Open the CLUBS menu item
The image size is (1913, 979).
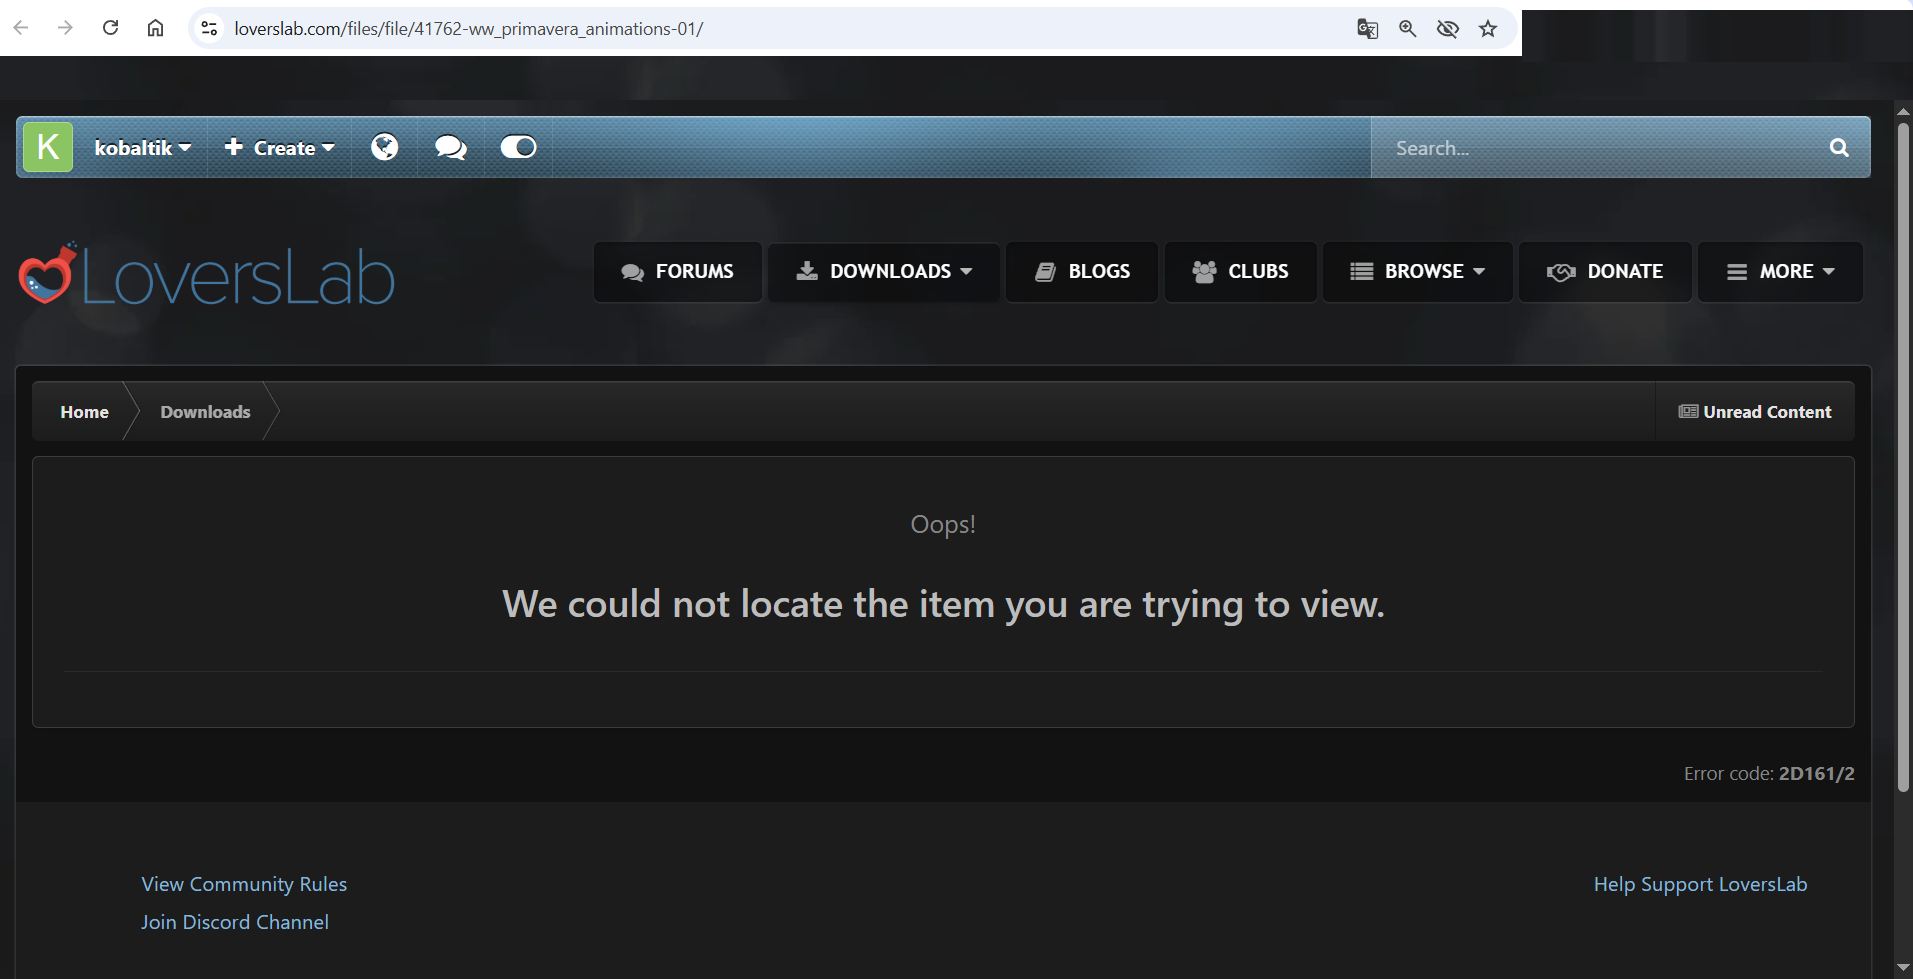[1241, 271]
